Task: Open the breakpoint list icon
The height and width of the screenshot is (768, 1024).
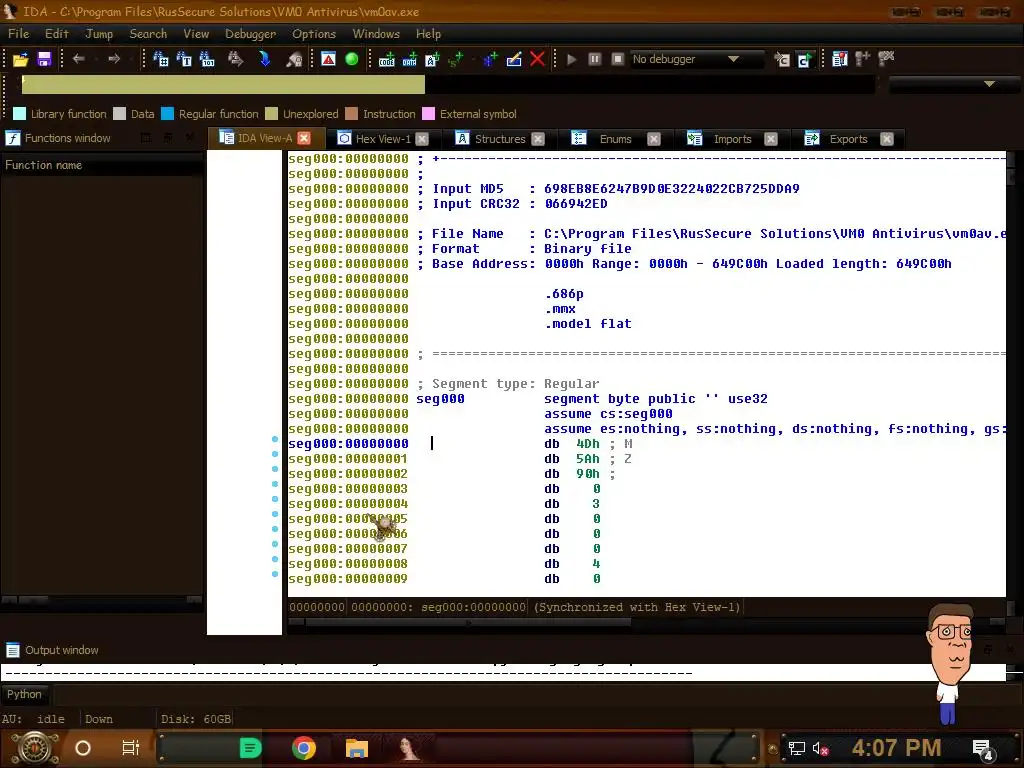Action: pyautogui.click(x=840, y=59)
